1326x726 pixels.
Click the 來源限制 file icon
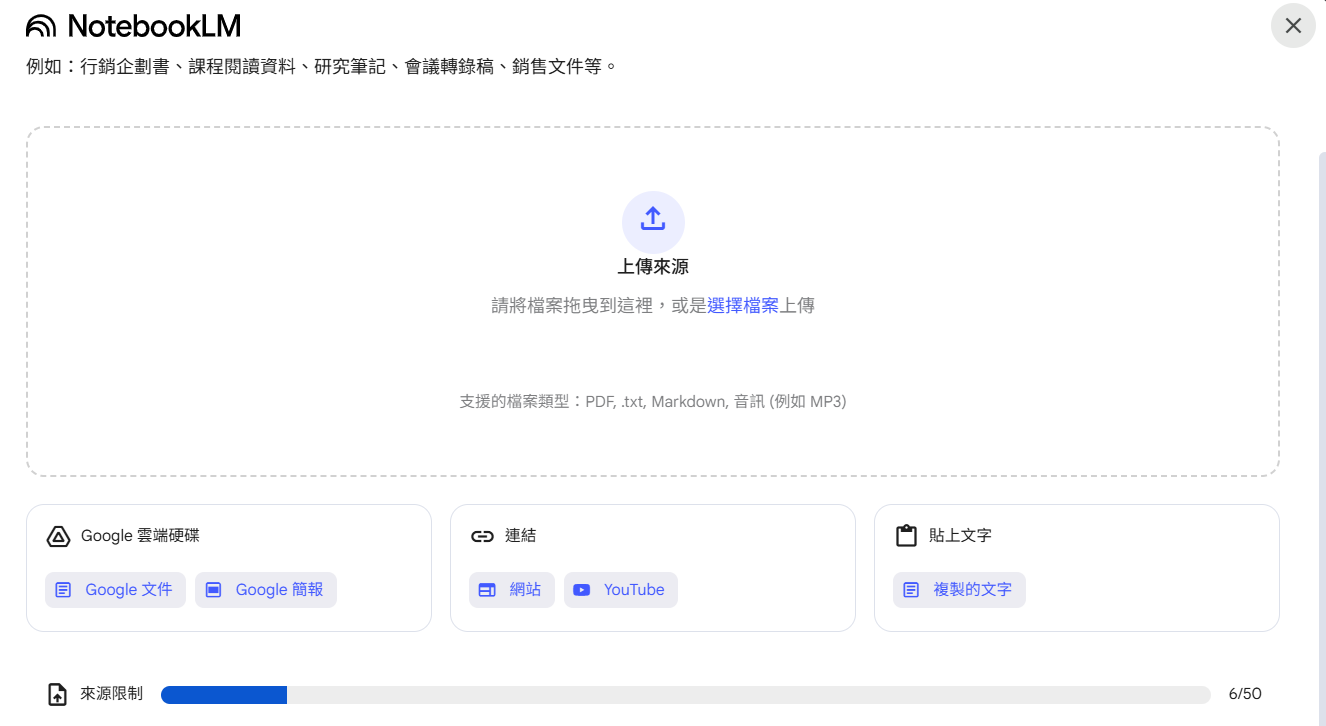pos(58,694)
